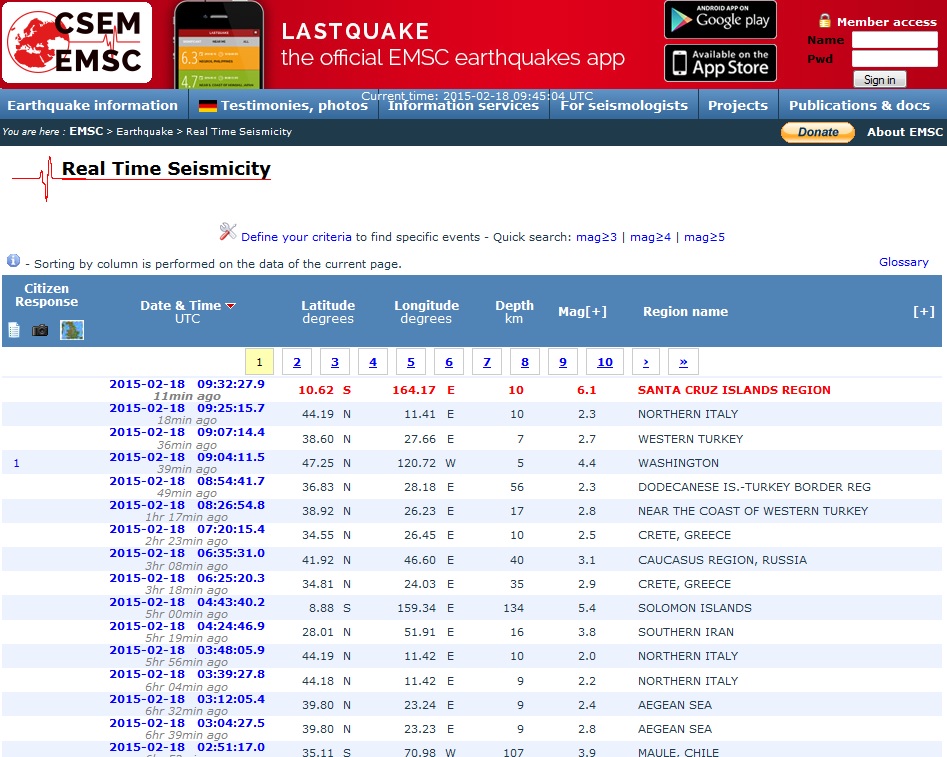Go to results page 7
The width and height of the screenshot is (947, 757).
(x=487, y=362)
